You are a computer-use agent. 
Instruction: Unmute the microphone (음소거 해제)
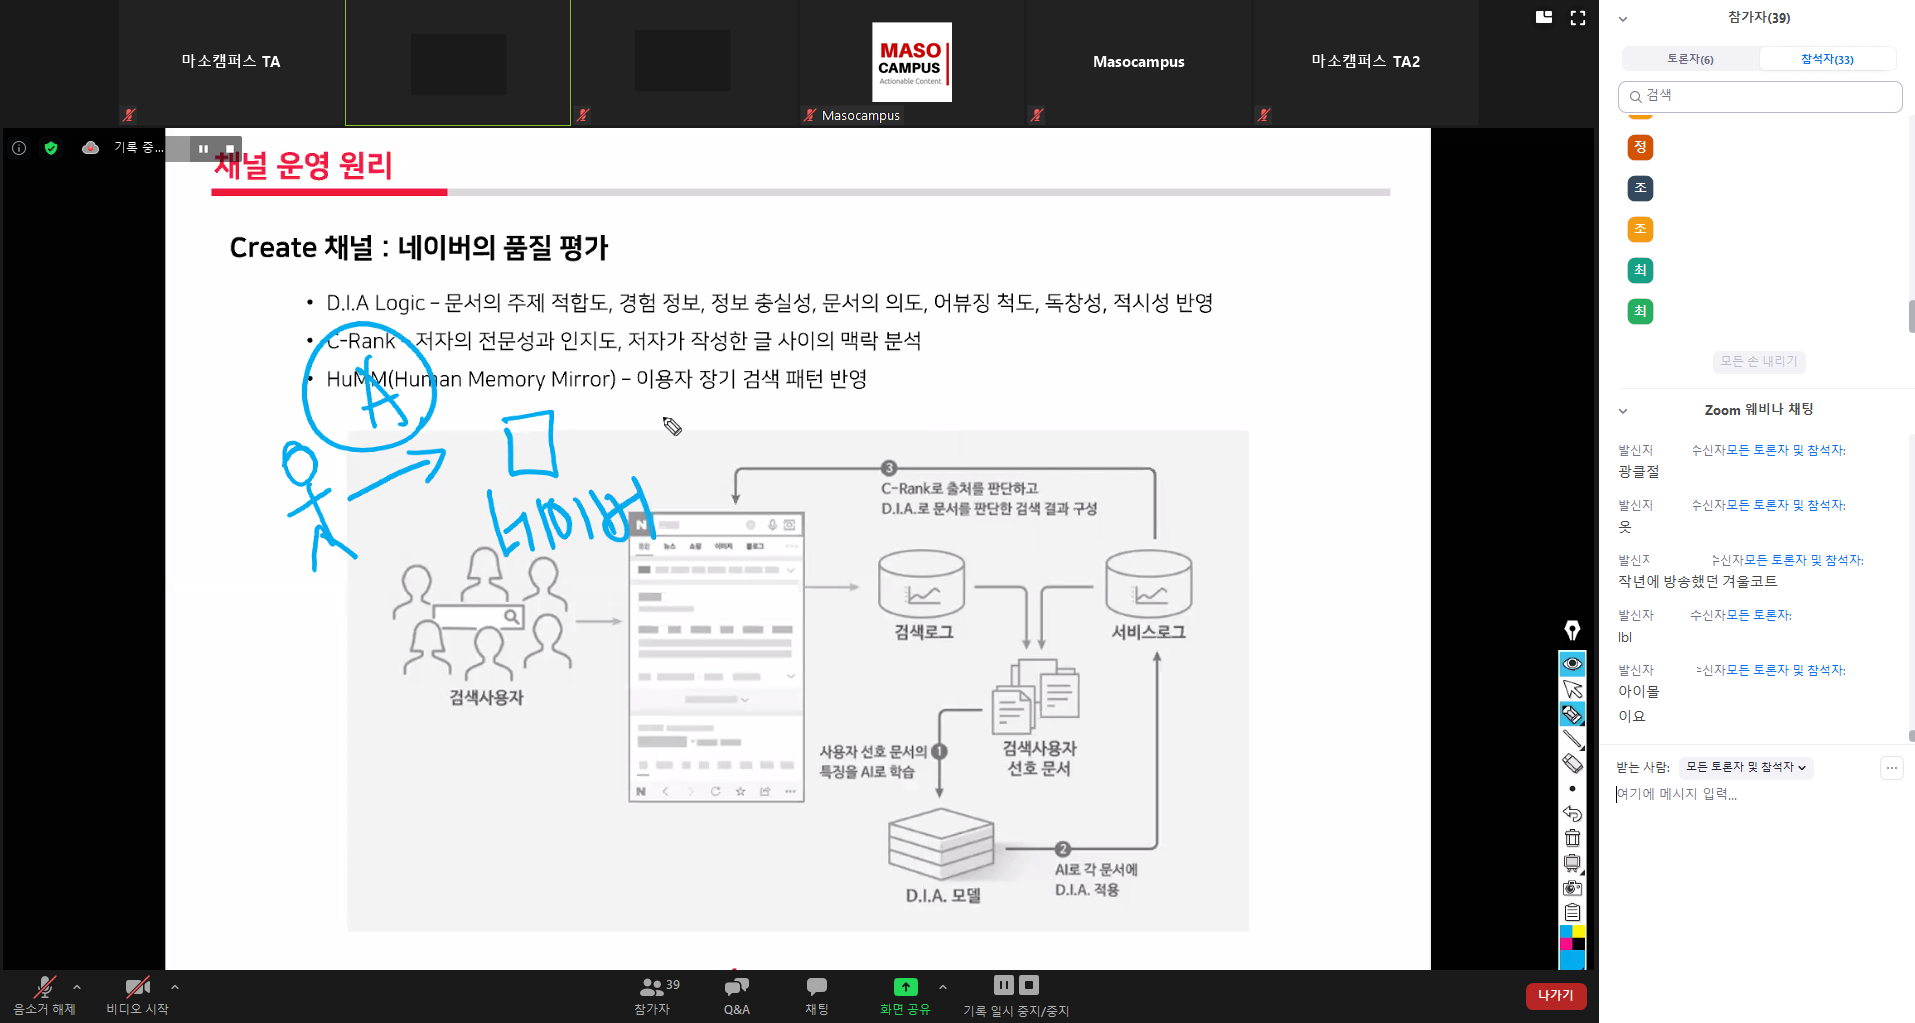[44, 995]
